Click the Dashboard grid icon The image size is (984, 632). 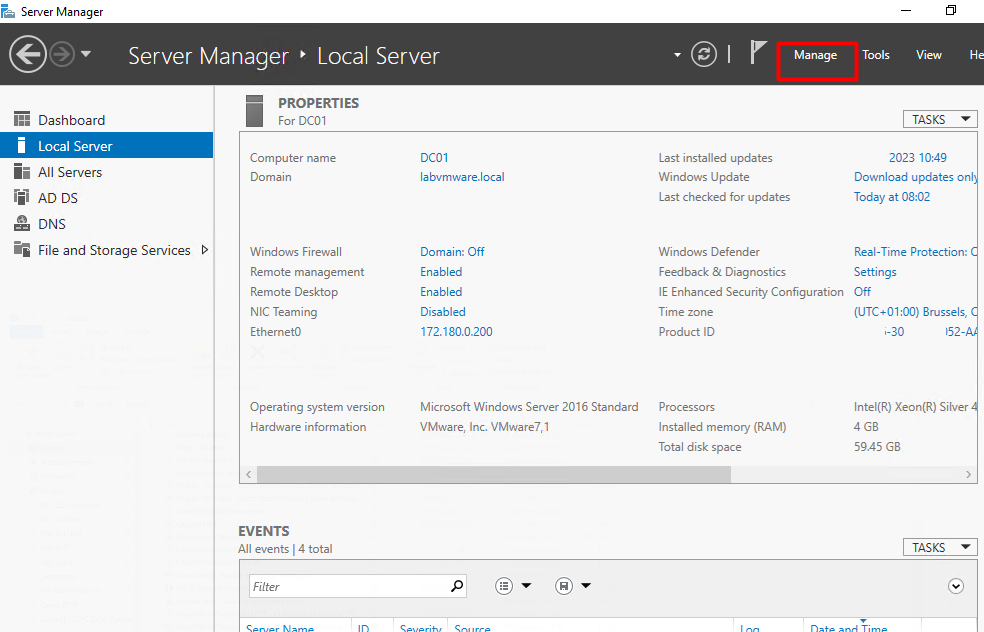22,119
